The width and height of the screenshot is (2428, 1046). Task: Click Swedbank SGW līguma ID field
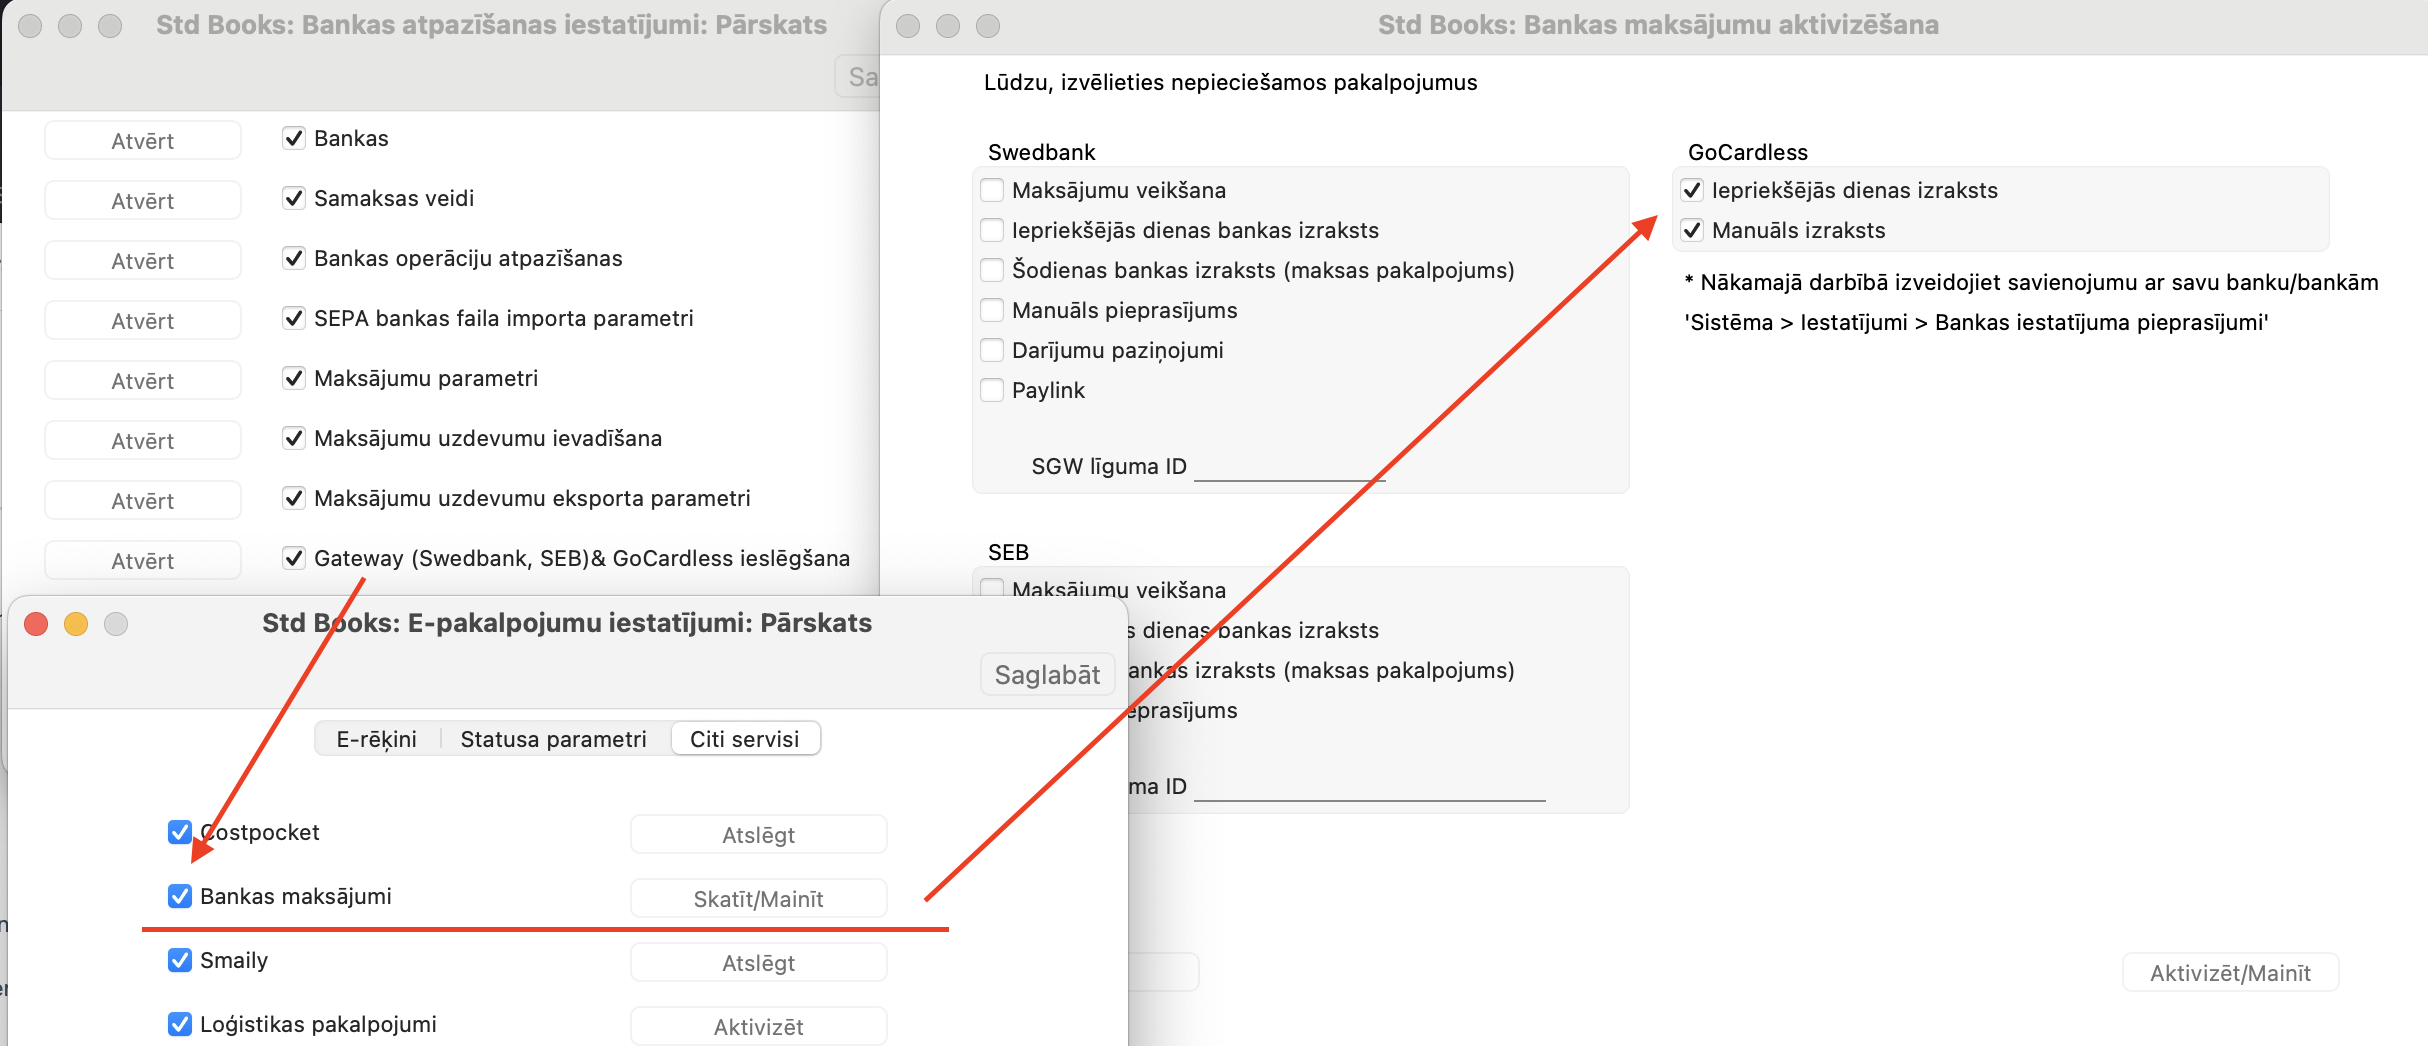(x=1290, y=467)
